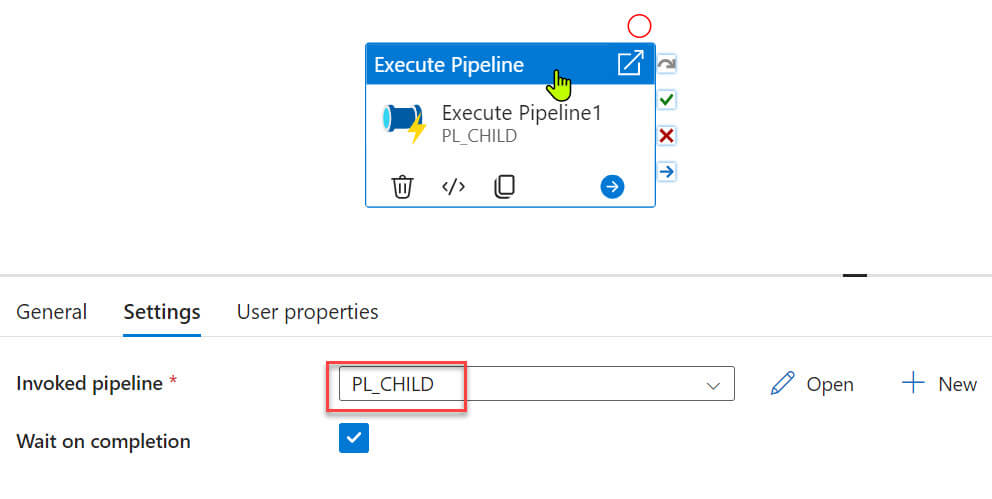This screenshot has width=992, height=499.
Task: Expand the Invoked pipeline dropdown
Action: pyautogui.click(x=713, y=385)
